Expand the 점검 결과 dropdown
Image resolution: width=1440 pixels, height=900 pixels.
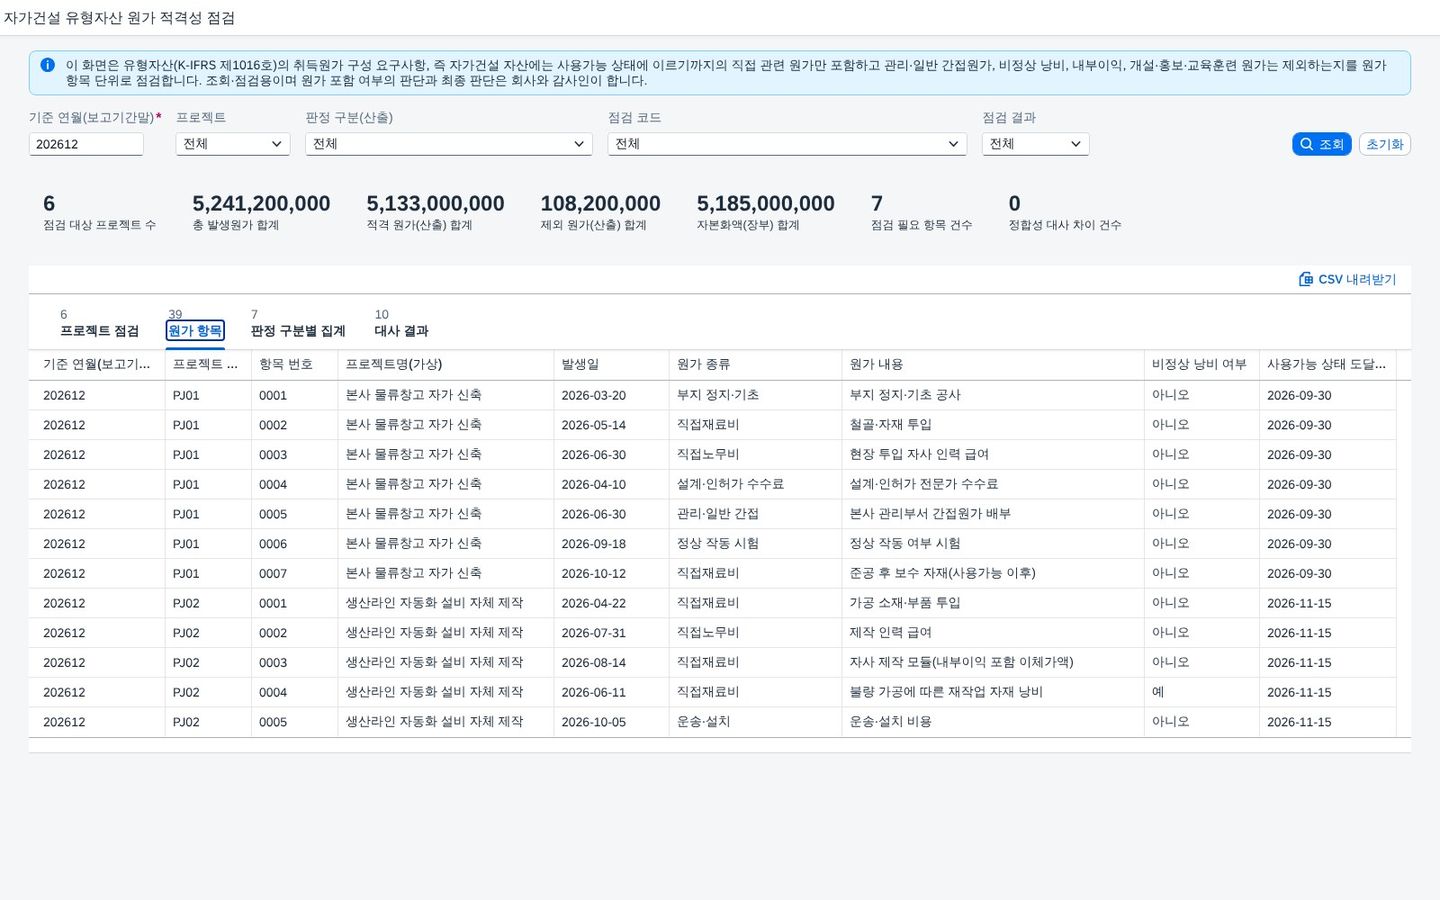(x=1035, y=144)
